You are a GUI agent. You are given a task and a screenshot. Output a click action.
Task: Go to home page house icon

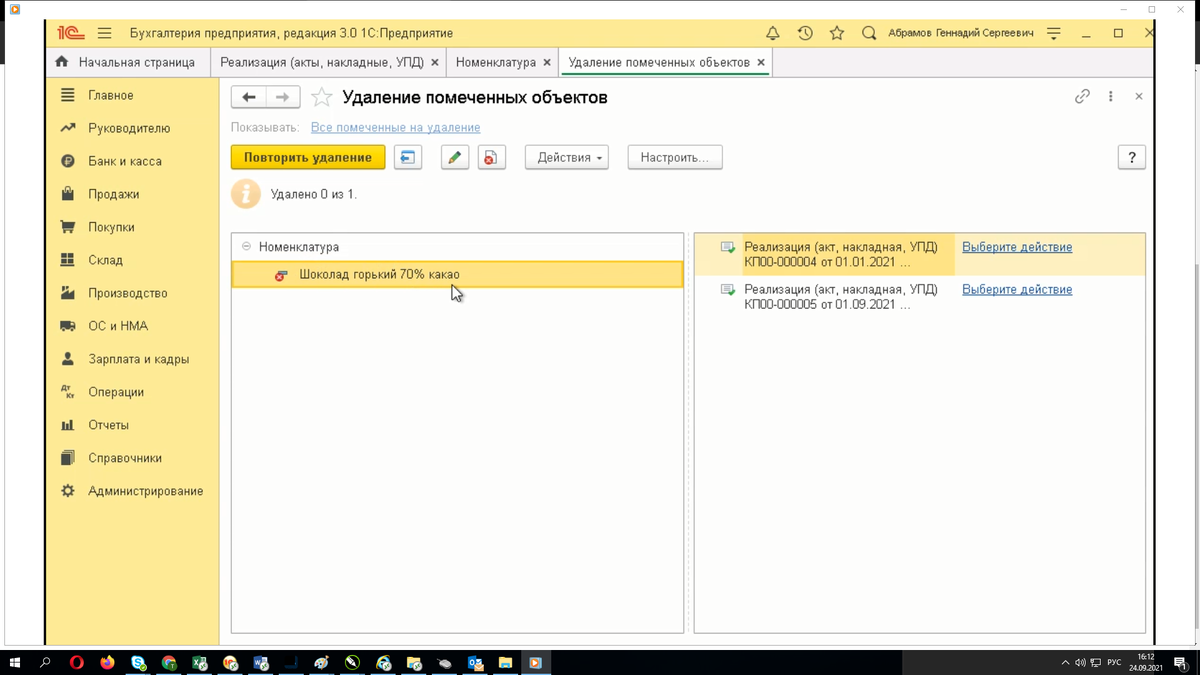tap(62, 62)
